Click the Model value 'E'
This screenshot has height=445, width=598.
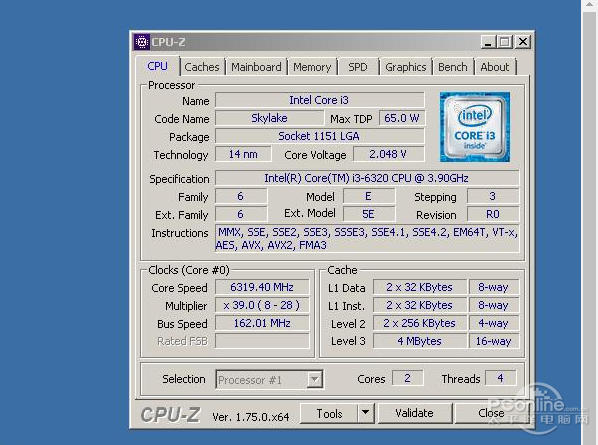[368, 196]
